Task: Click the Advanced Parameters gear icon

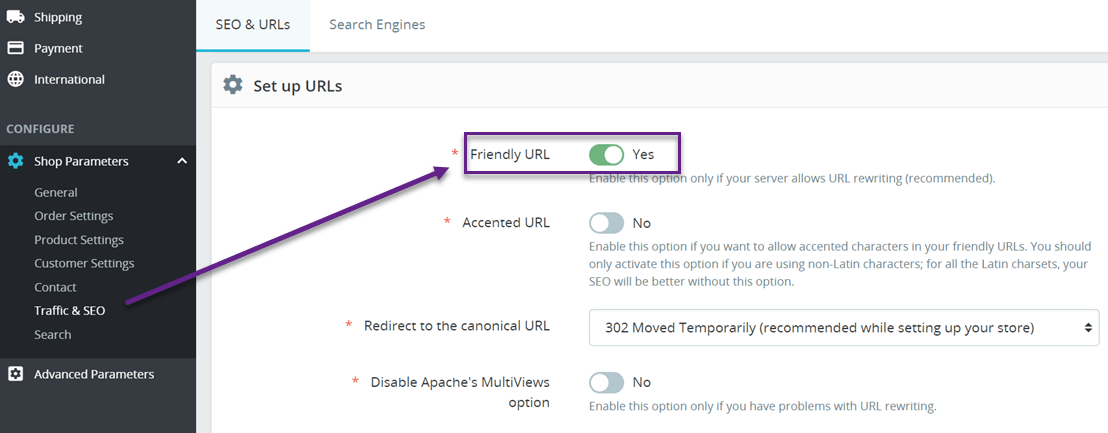Action: tap(15, 374)
